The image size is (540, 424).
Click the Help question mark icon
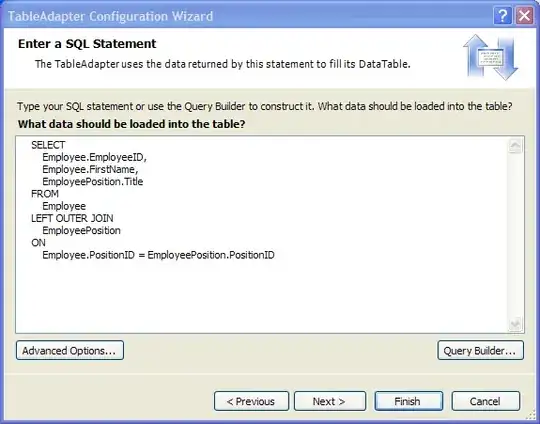[502, 16]
